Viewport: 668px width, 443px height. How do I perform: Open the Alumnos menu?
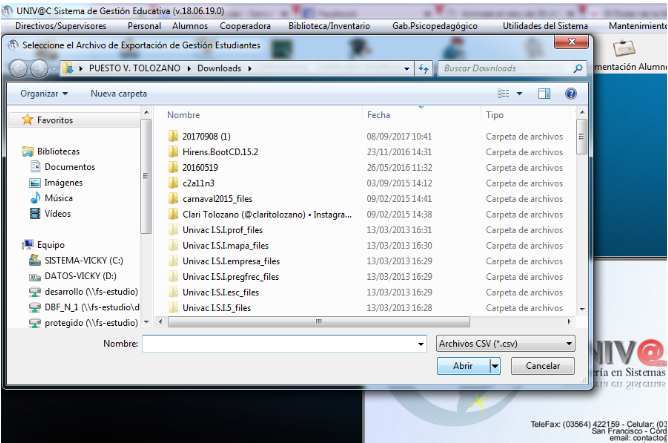(189, 25)
